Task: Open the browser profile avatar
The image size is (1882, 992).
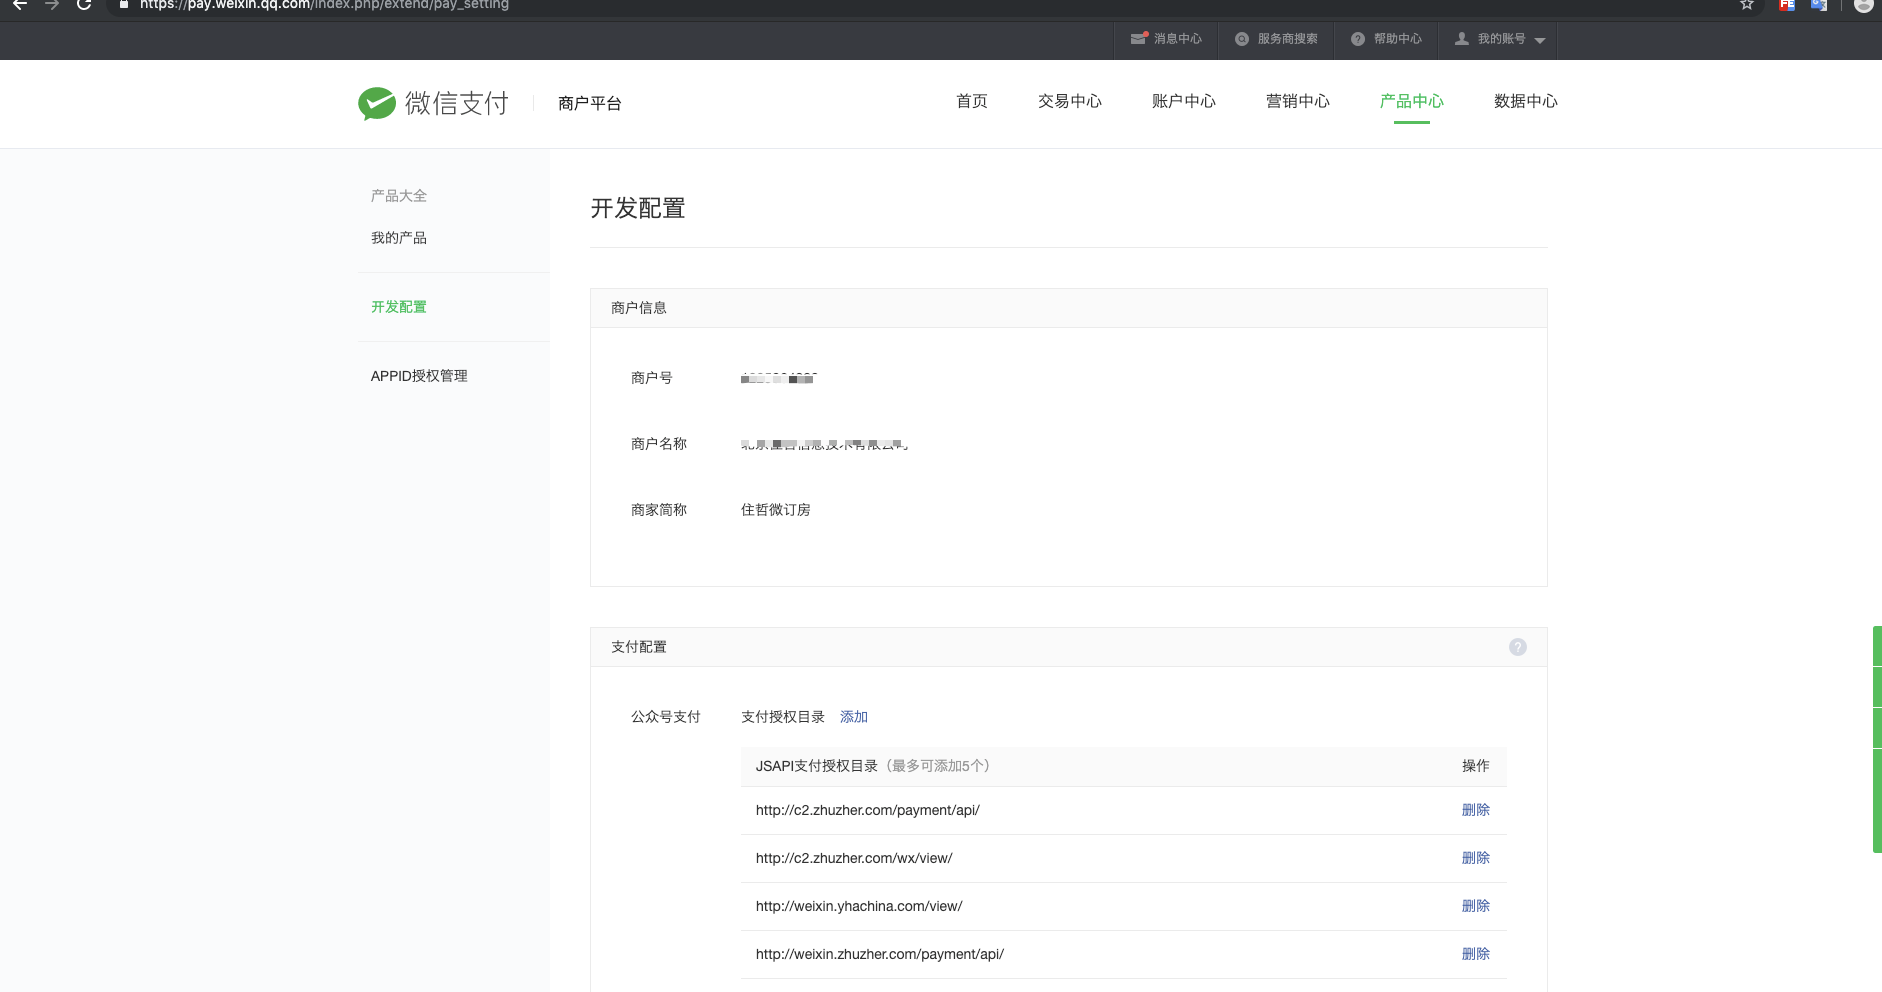Action: pos(1863,5)
